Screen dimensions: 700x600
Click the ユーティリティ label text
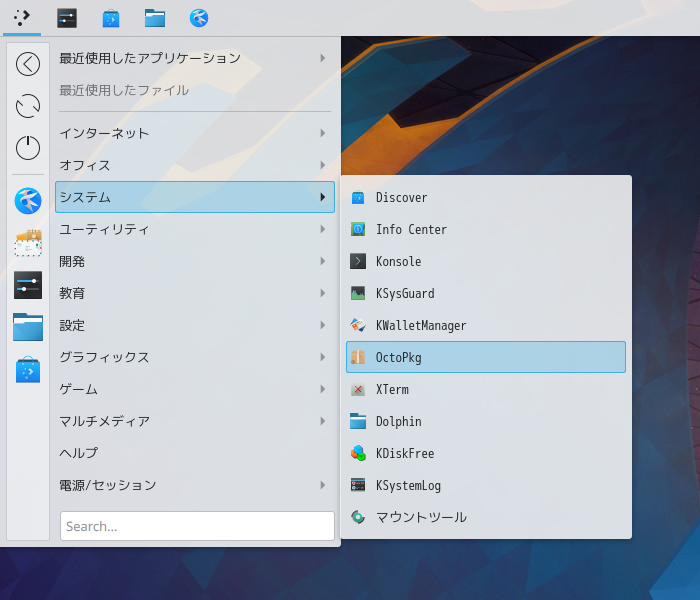pyautogui.click(x=104, y=229)
